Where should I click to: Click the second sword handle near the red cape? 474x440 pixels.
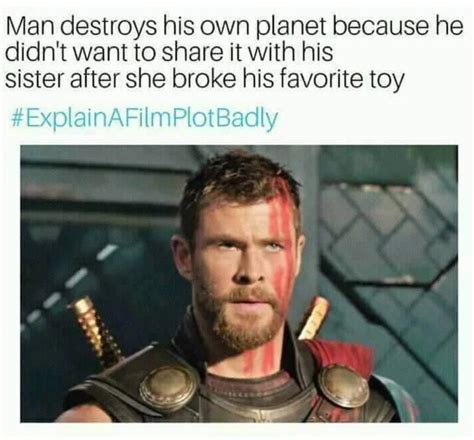(x=314, y=318)
